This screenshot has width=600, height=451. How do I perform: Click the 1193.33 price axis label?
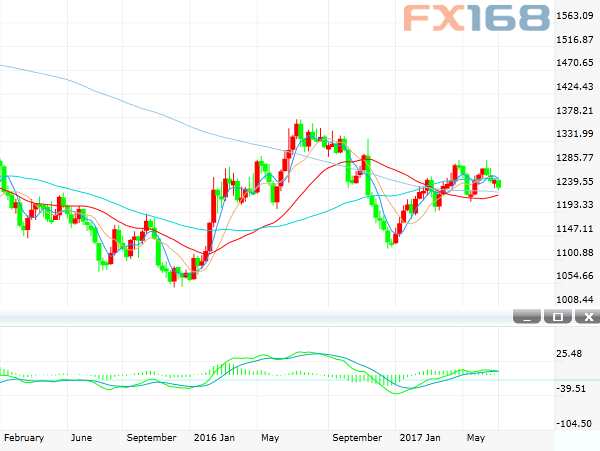coord(575,205)
